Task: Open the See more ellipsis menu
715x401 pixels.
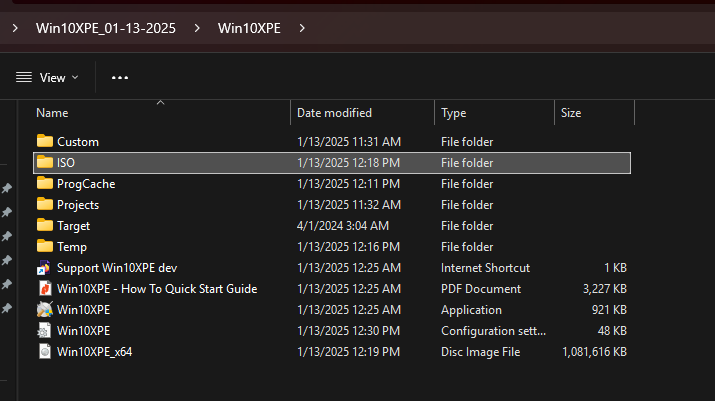Action: (x=120, y=77)
